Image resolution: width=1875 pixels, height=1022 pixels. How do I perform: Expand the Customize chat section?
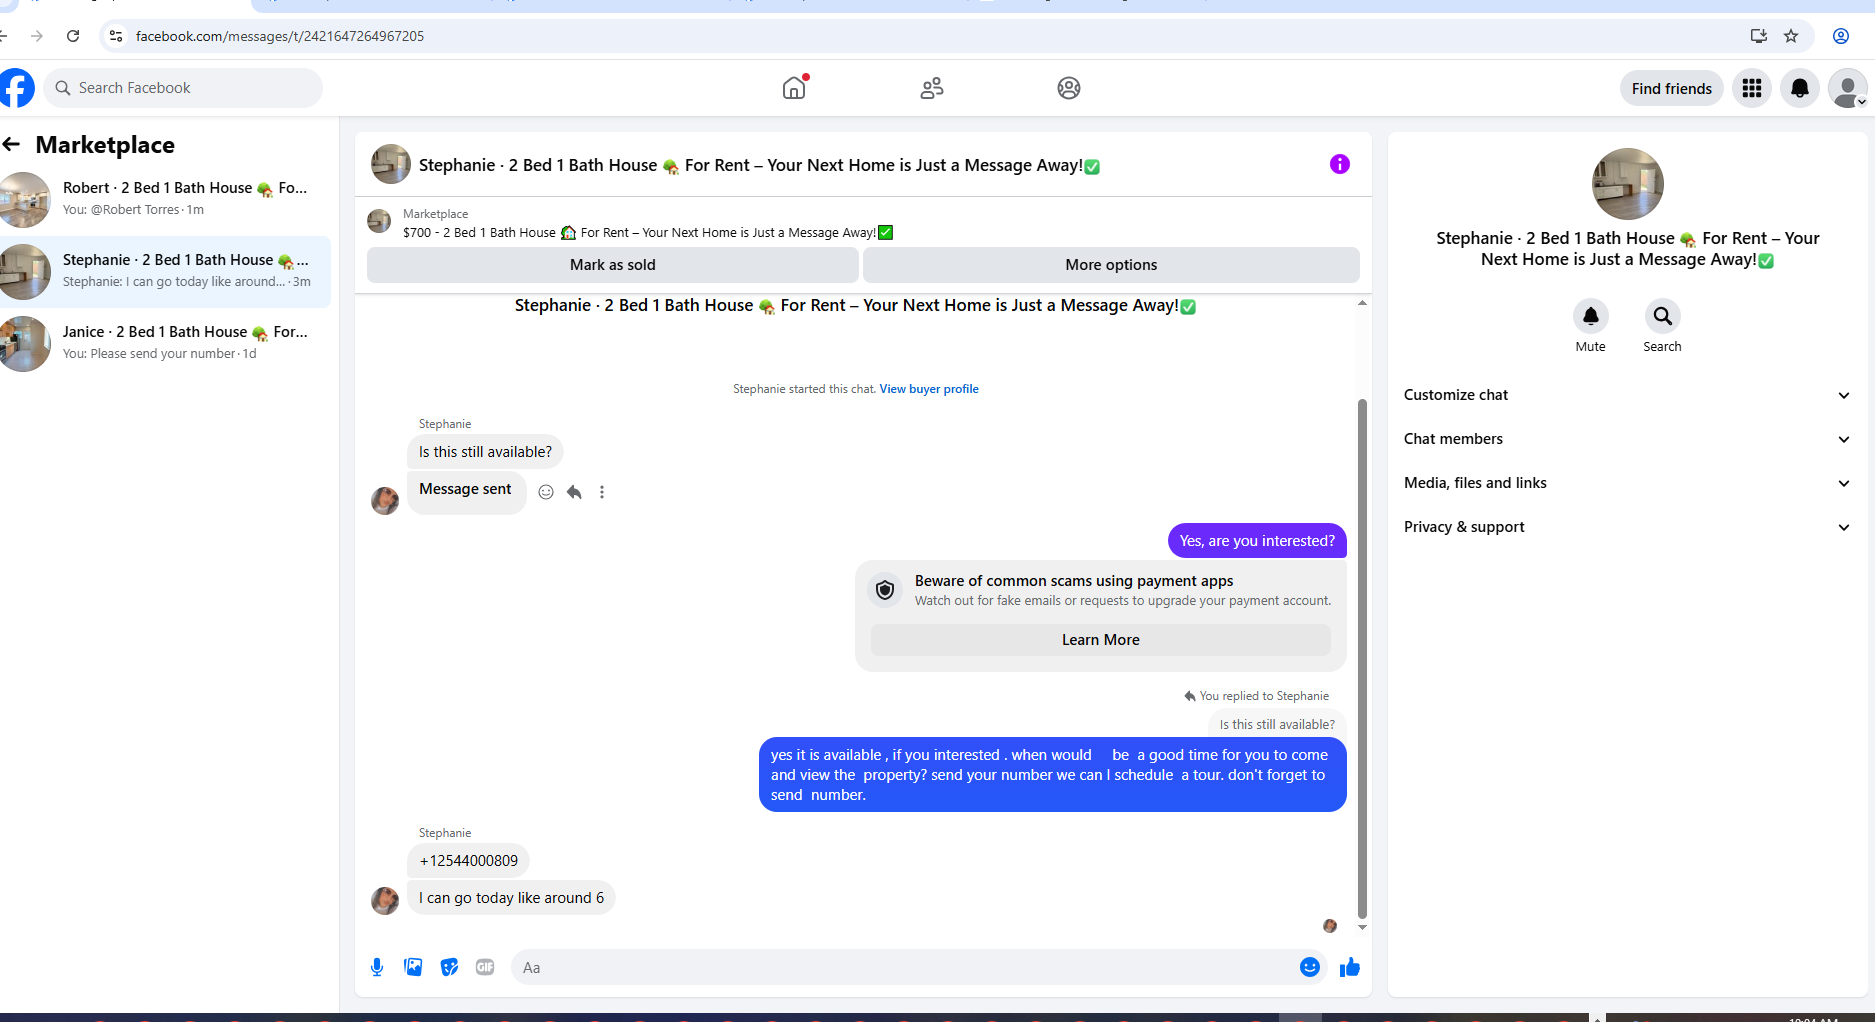(1627, 395)
